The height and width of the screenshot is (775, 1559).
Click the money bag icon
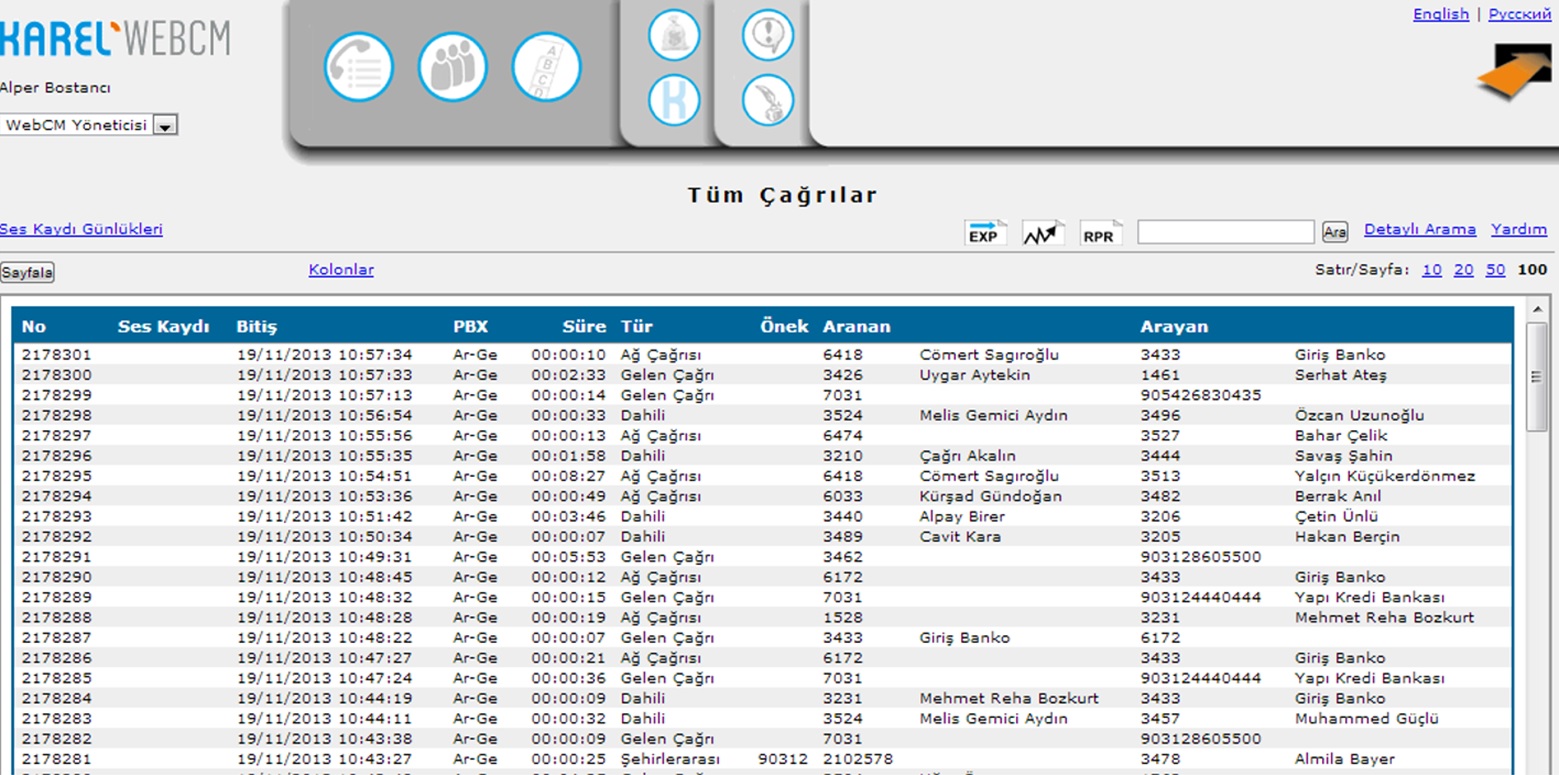click(x=673, y=34)
